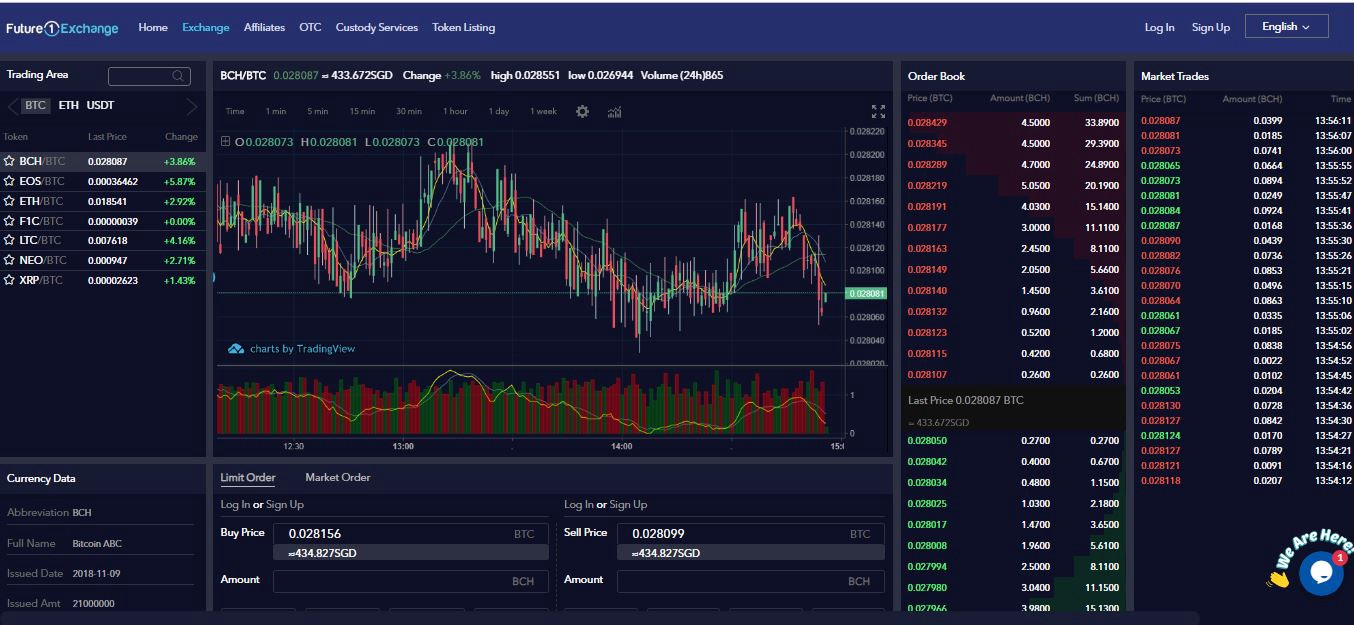Select buy order at 0.028050

pos(1013,440)
